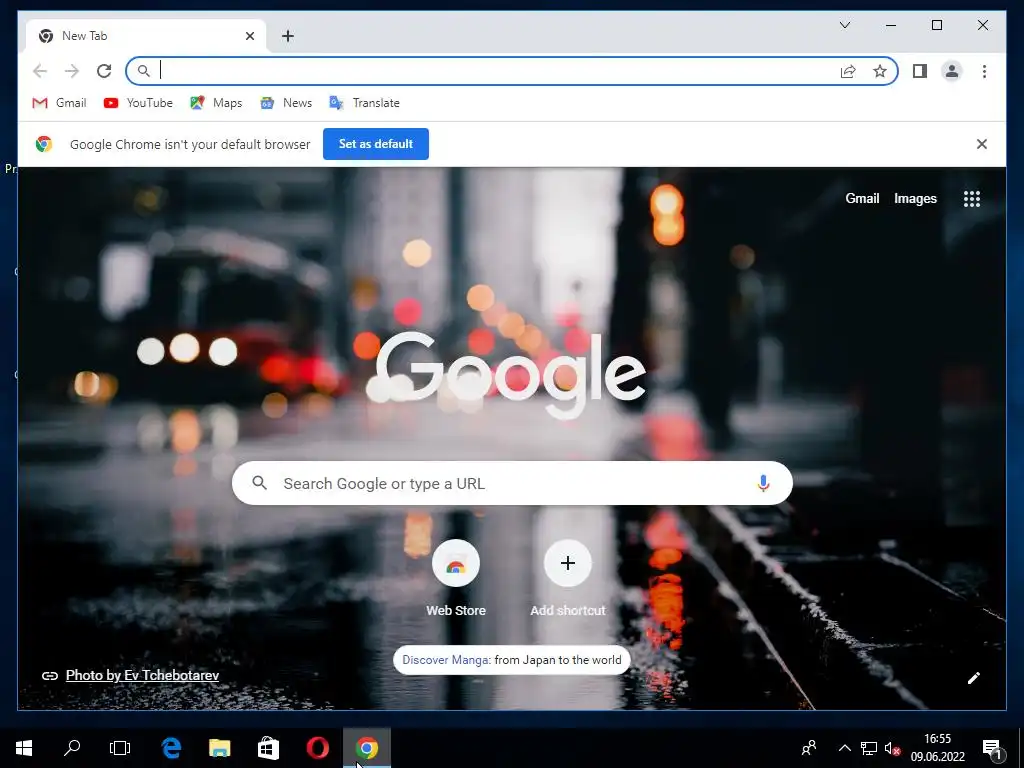Open the profile avatar menu
1024x768 pixels.
[x=952, y=71]
